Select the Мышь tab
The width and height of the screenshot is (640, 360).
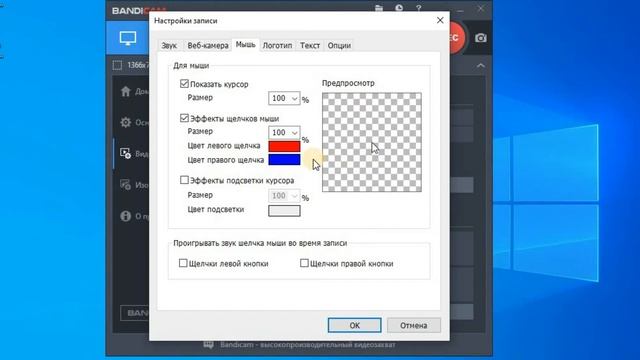click(246, 44)
